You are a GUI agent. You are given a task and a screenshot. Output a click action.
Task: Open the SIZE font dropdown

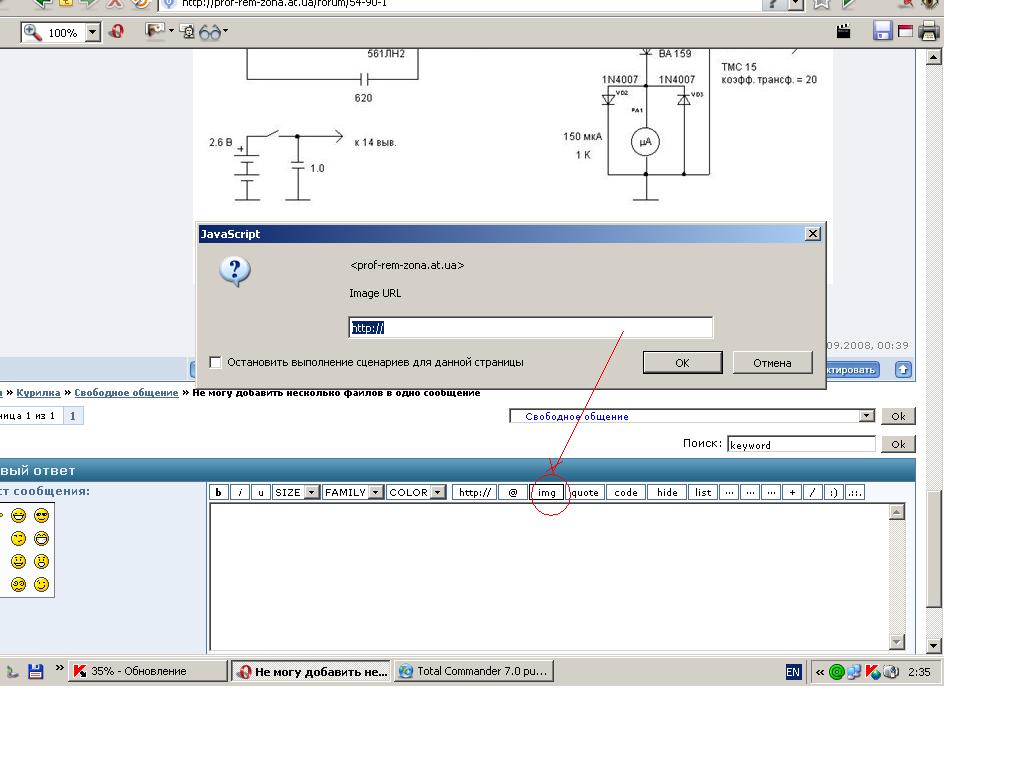(296, 492)
